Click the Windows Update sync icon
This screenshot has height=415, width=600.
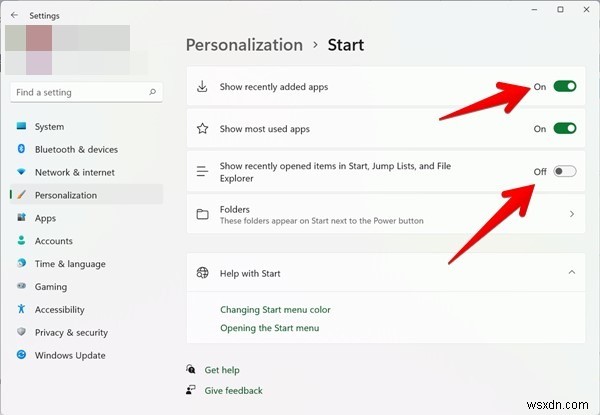[21, 355]
